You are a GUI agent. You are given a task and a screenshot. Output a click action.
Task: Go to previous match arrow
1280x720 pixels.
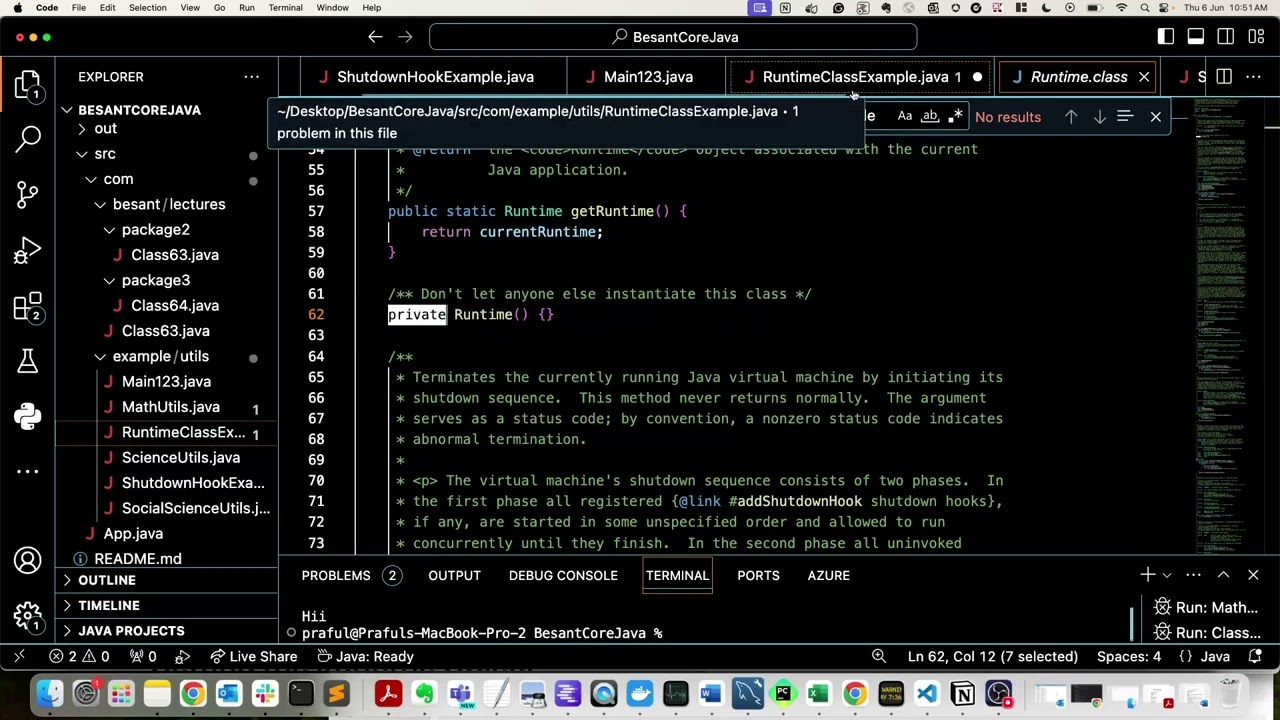[1071, 117]
